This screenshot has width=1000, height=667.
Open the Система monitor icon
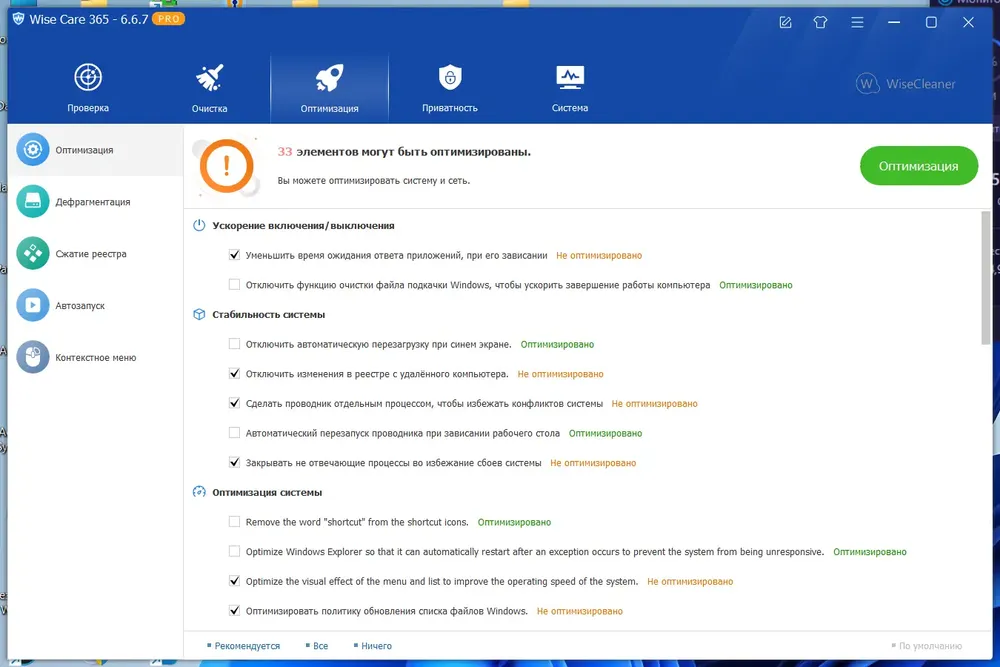point(570,78)
